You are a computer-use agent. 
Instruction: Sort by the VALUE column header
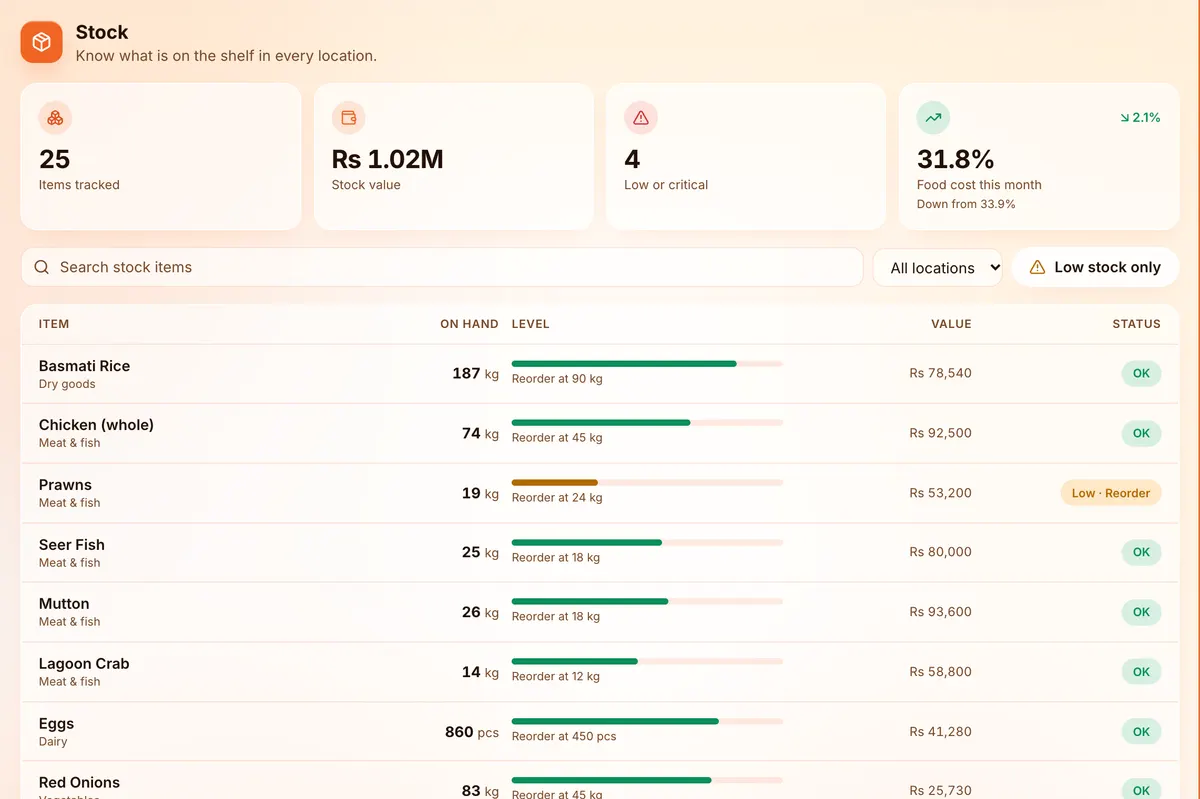point(951,324)
